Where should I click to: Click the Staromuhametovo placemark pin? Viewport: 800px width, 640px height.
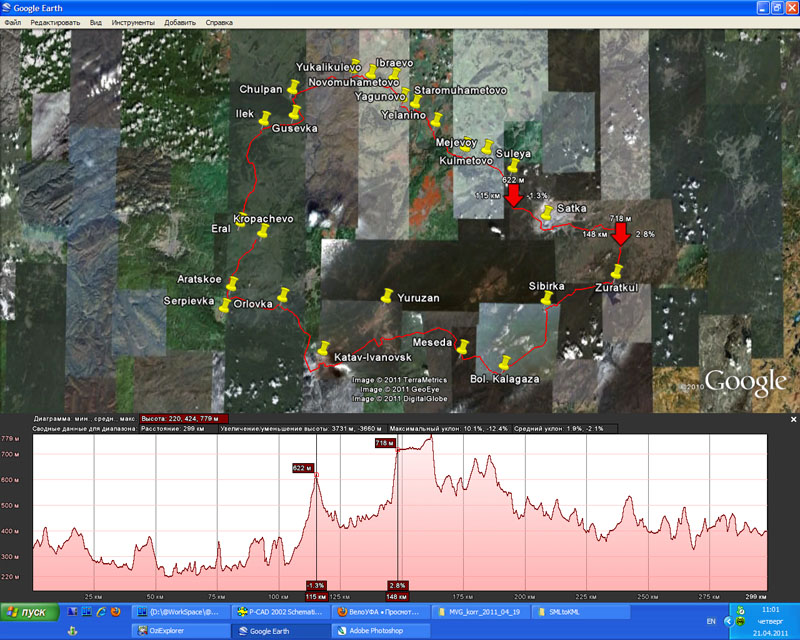[405, 94]
